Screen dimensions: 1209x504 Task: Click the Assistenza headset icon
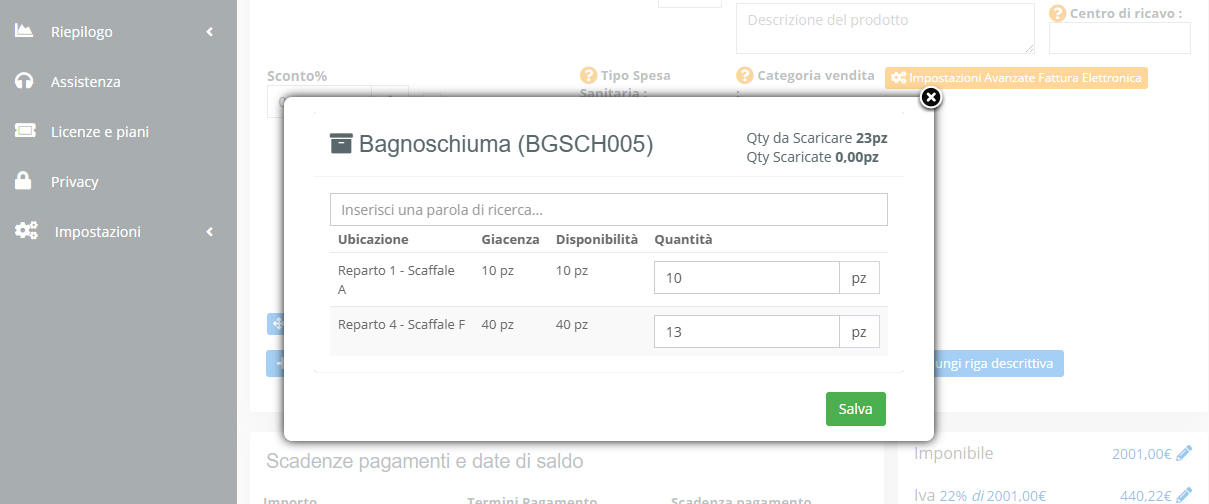(25, 81)
